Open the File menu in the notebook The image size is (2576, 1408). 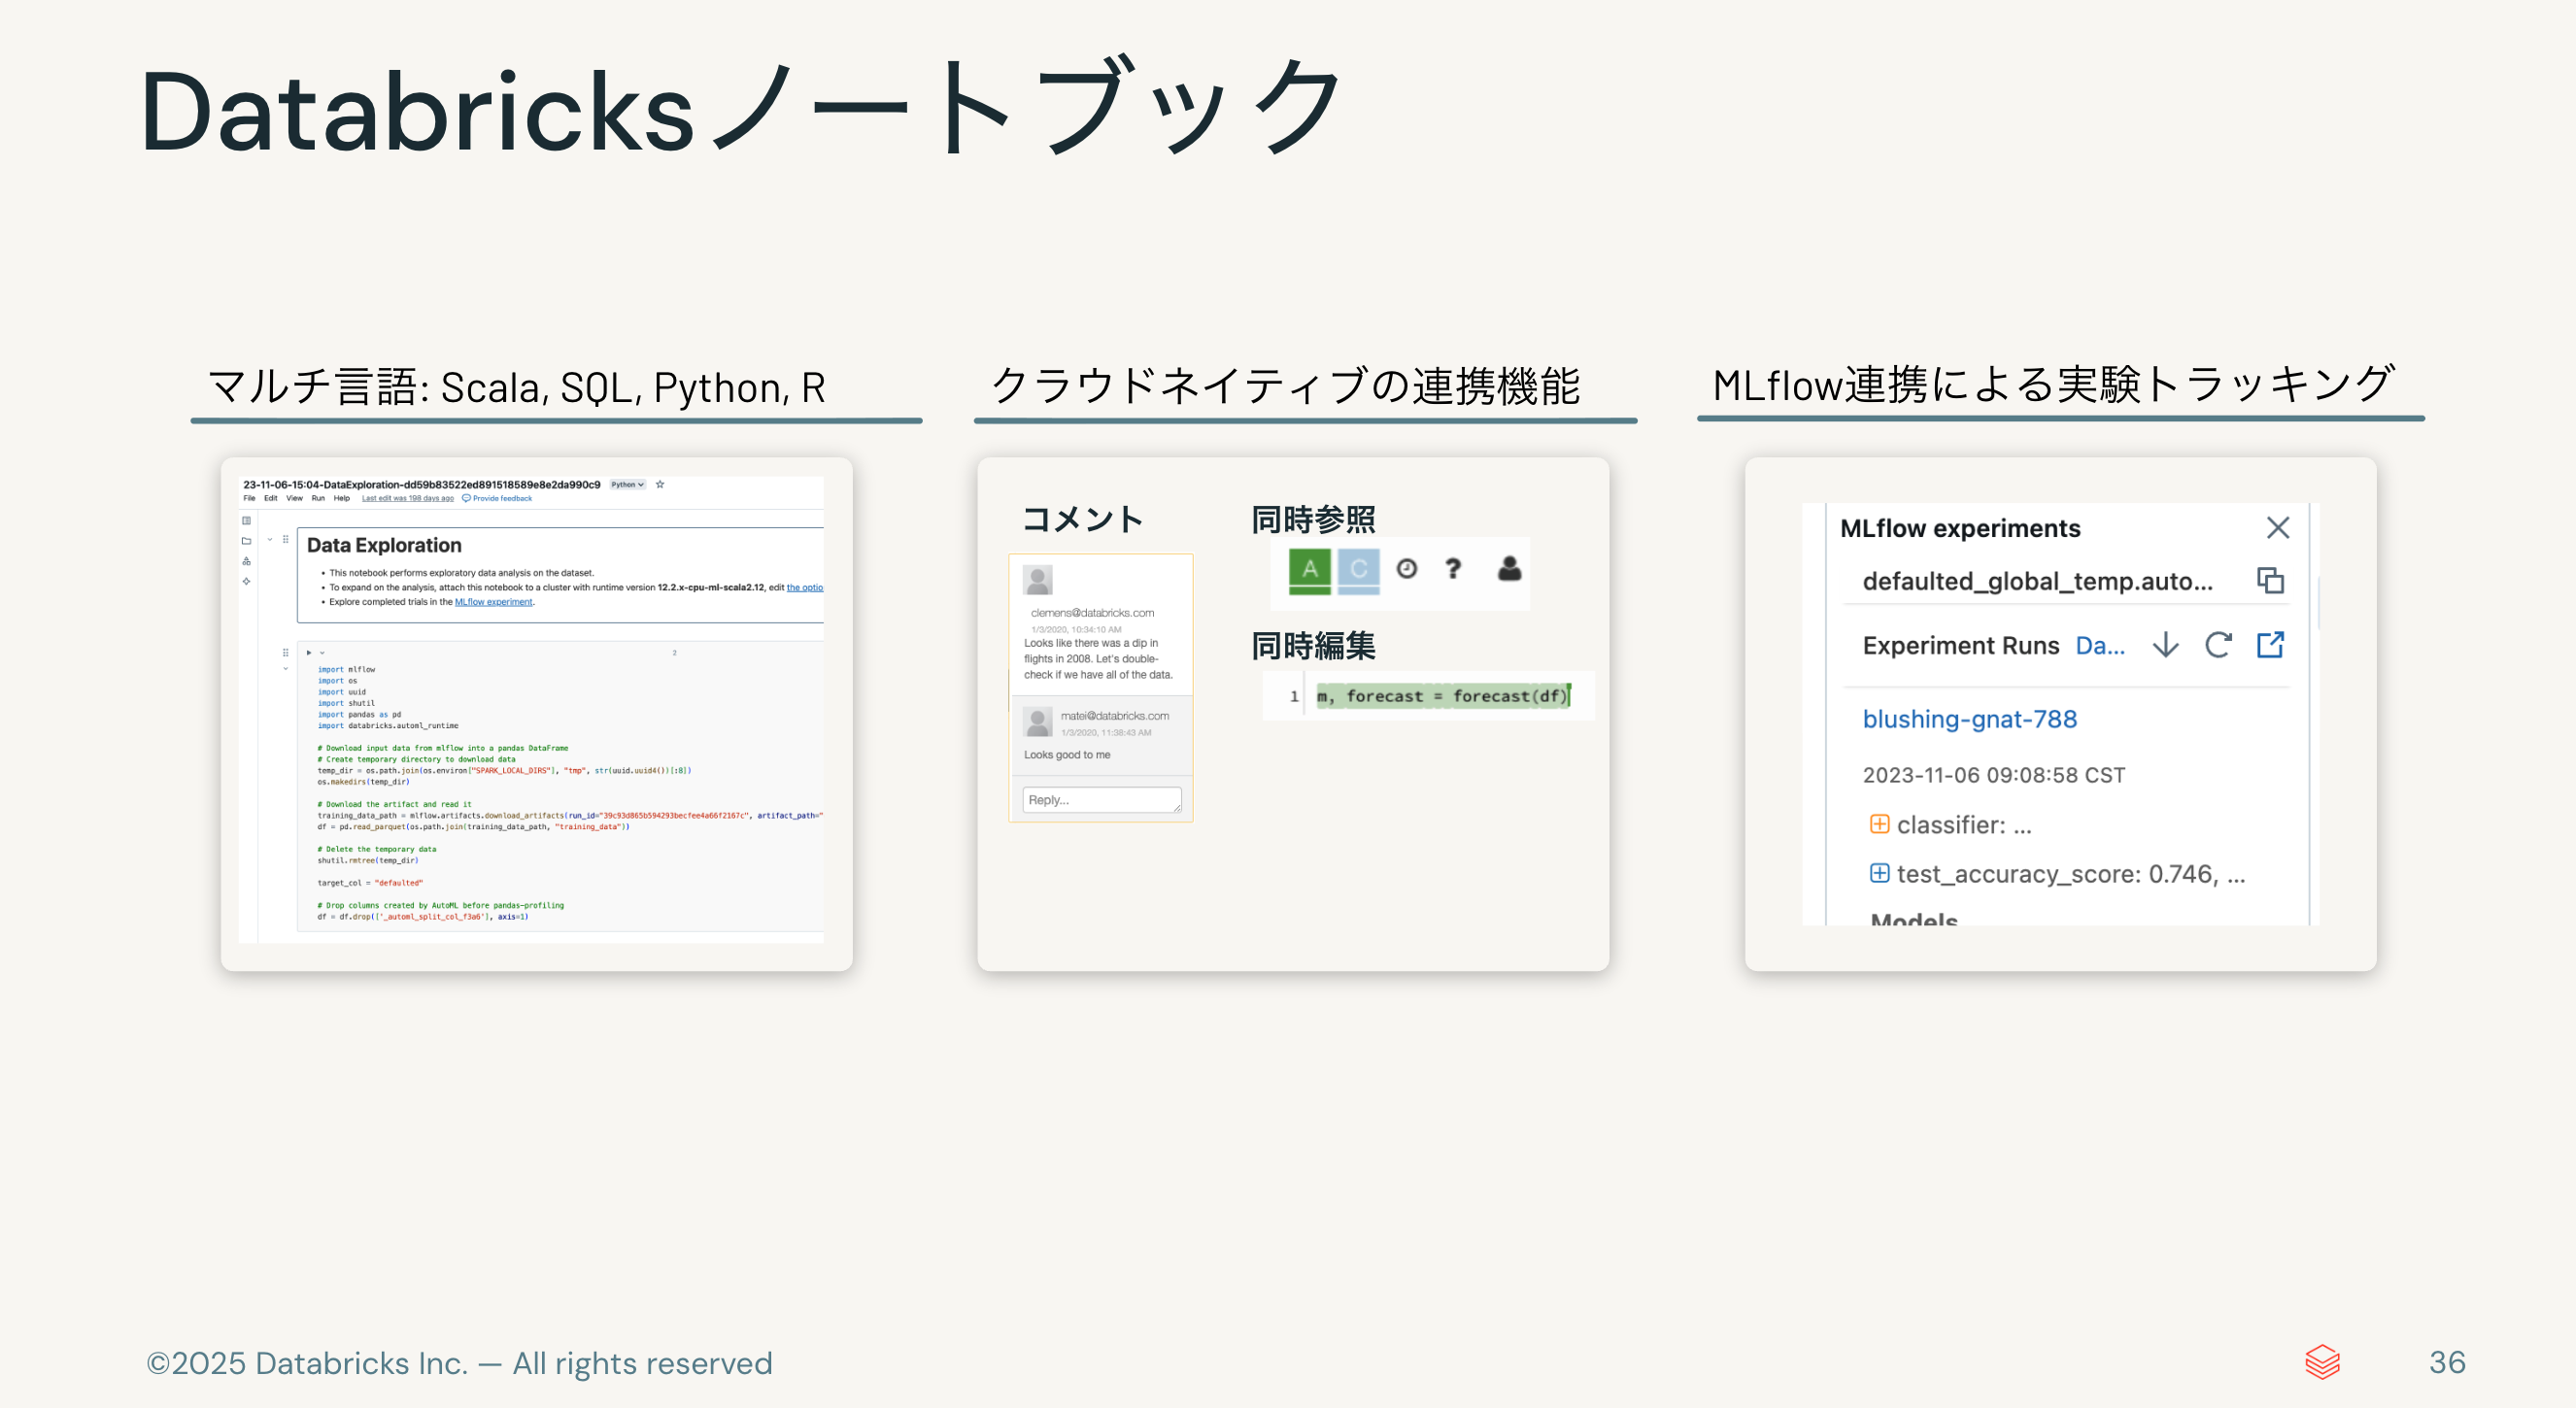pyautogui.click(x=250, y=498)
